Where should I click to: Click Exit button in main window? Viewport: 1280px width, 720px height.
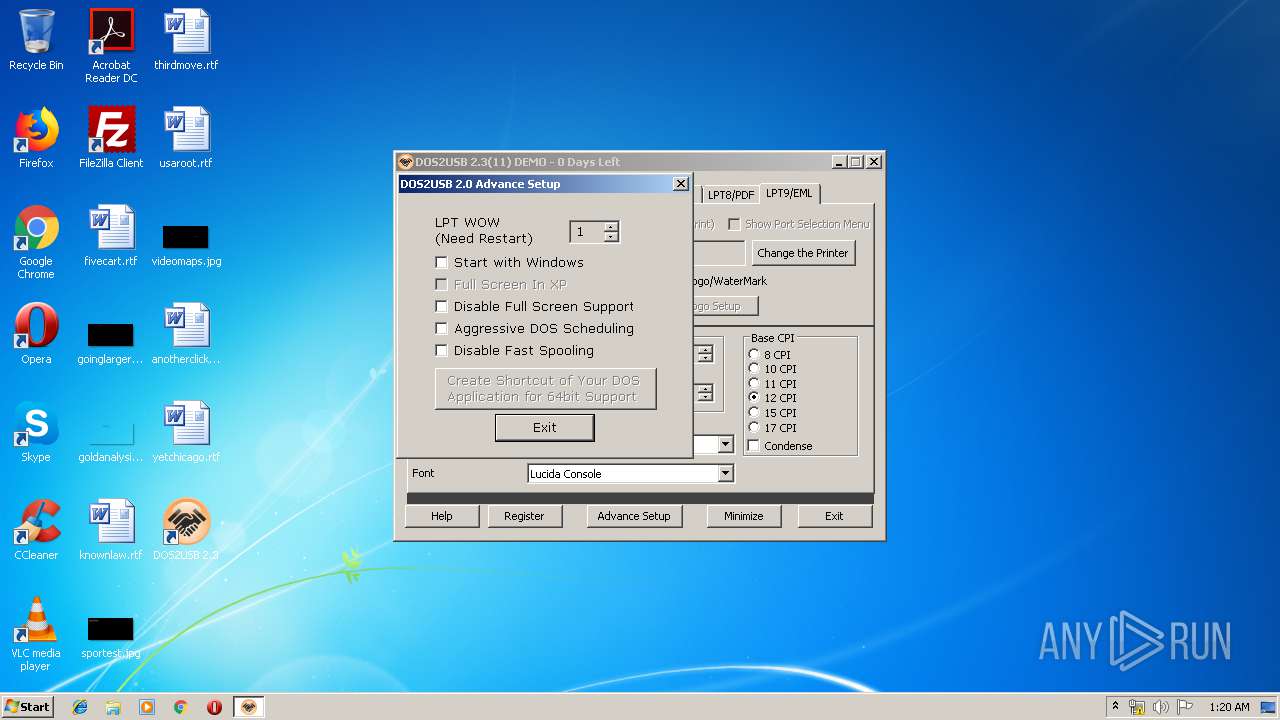(834, 516)
